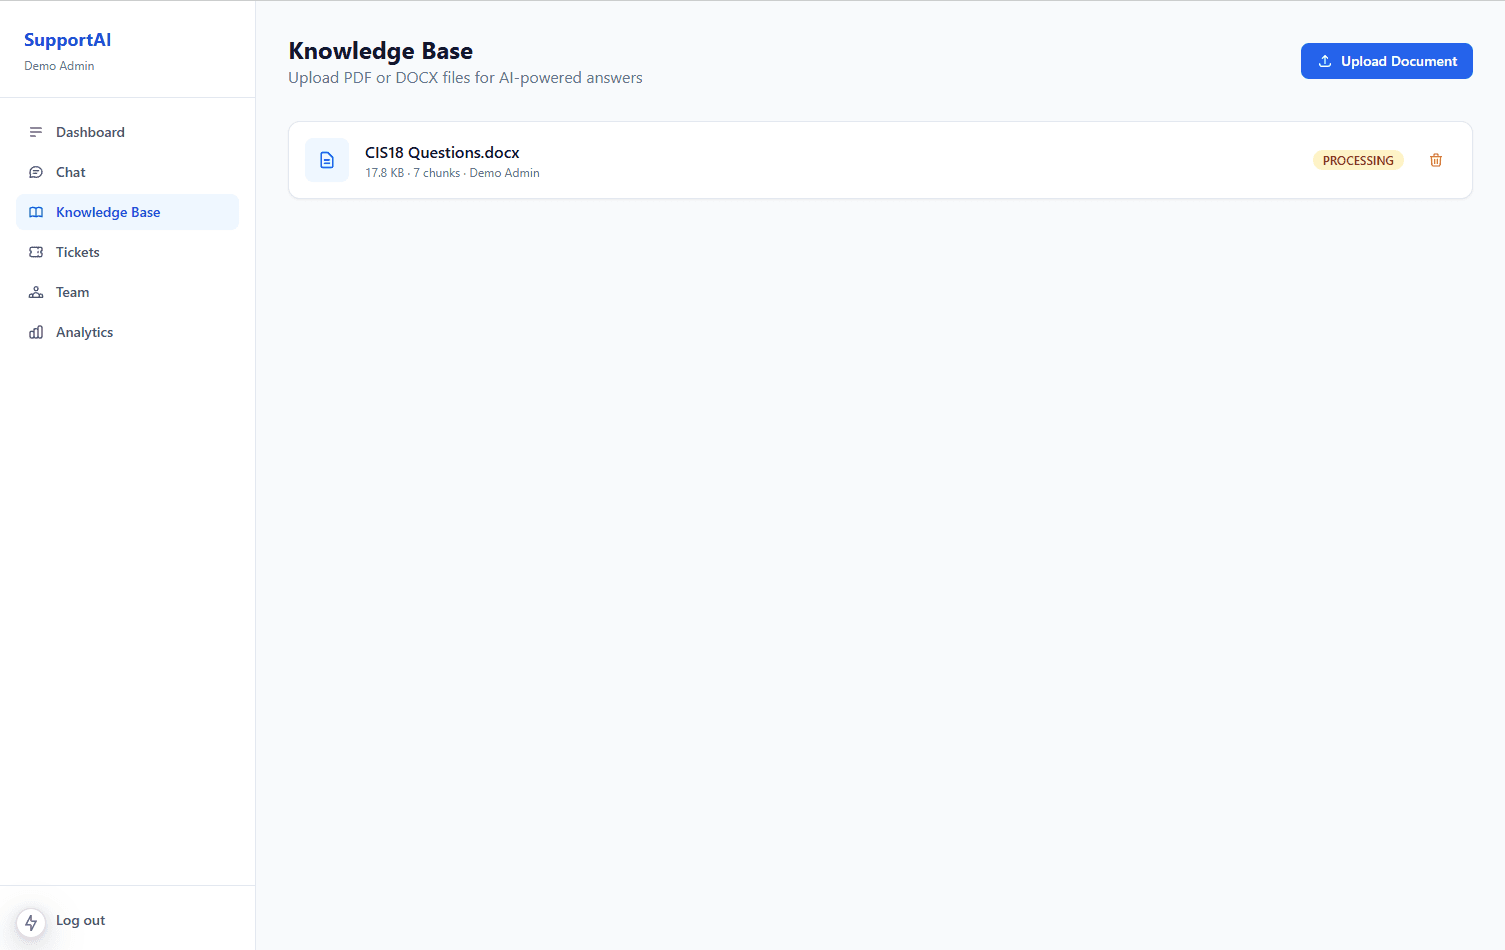Click the Knowledge Base book icon

(36, 212)
